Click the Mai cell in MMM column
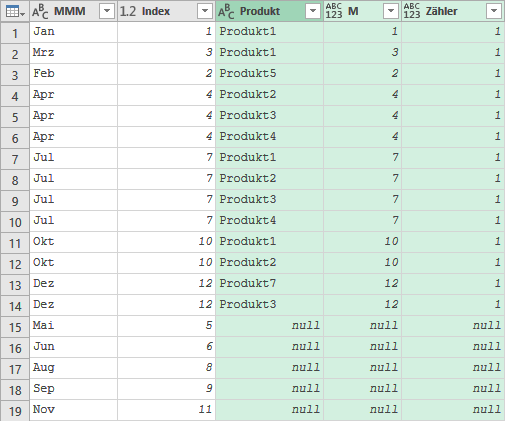The image size is (505, 421). point(73,326)
